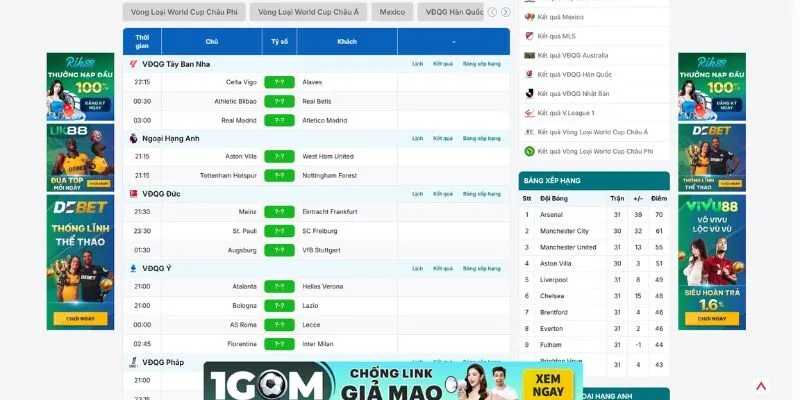
Task: Click the right VIVU88 advertisement banner
Action: (x=712, y=262)
